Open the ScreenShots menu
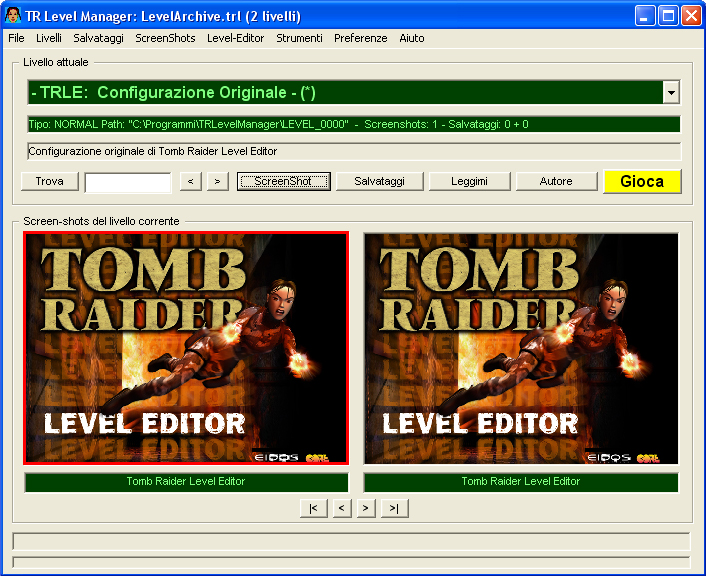The width and height of the screenshot is (706, 576). [165, 38]
